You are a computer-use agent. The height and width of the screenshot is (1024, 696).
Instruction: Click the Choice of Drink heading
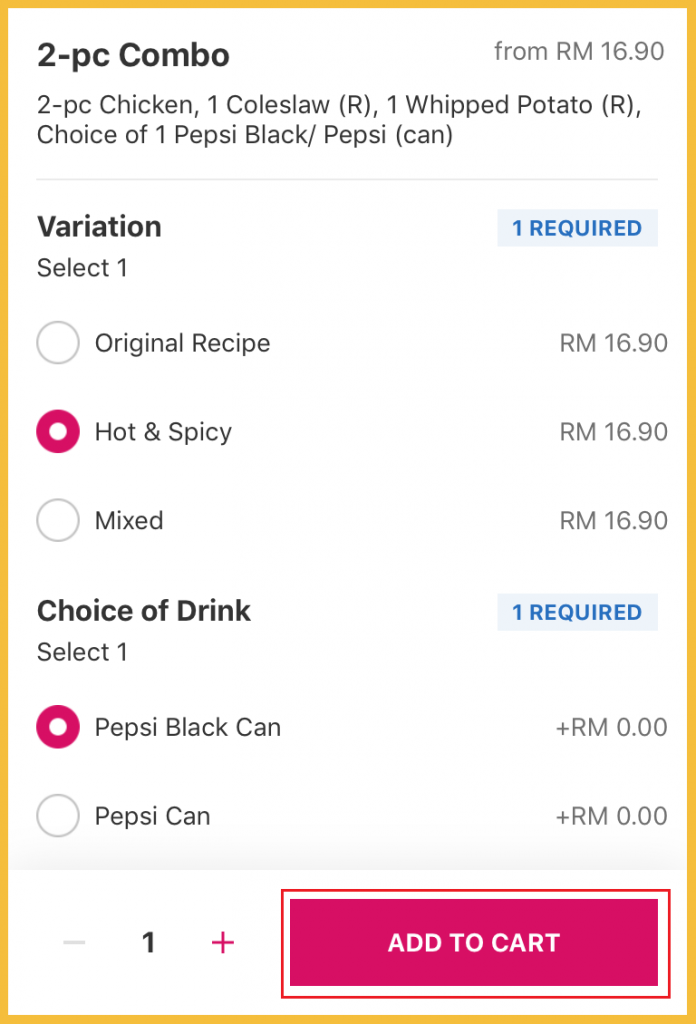(144, 611)
